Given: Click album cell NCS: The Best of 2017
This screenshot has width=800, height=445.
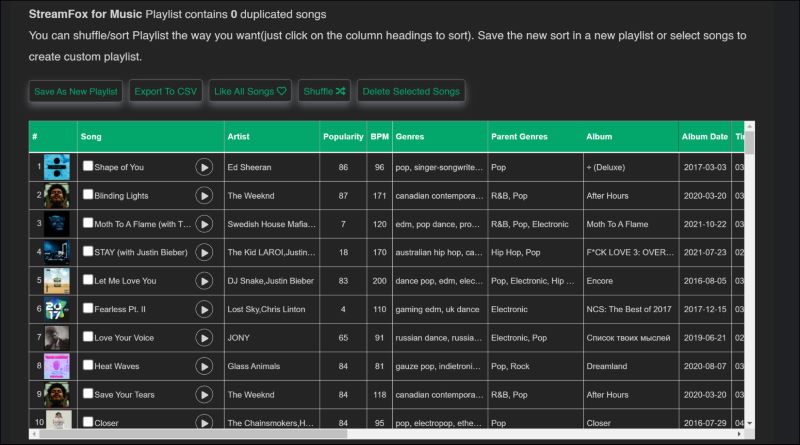Looking at the screenshot, I should (x=629, y=309).
